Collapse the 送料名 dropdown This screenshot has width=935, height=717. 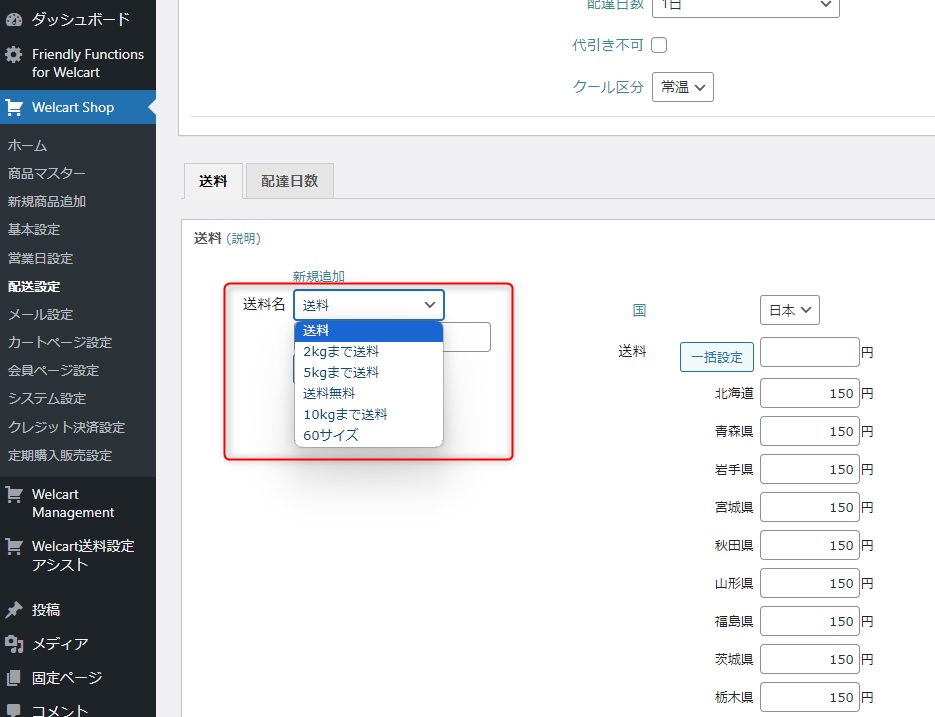368,305
